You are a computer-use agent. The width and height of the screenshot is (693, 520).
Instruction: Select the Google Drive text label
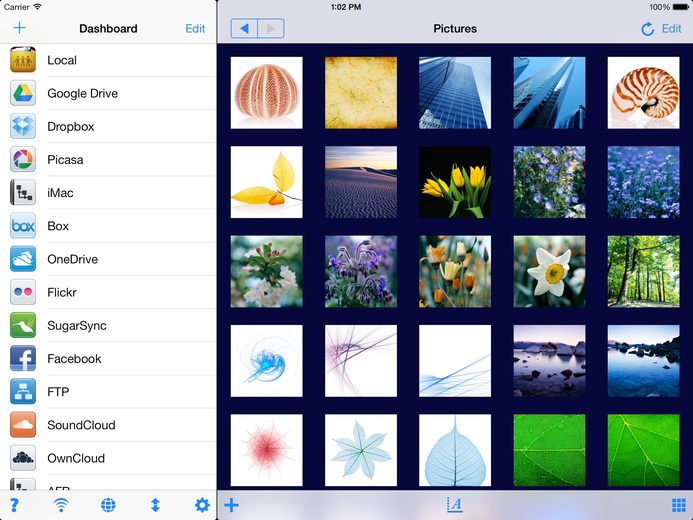[83, 93]
